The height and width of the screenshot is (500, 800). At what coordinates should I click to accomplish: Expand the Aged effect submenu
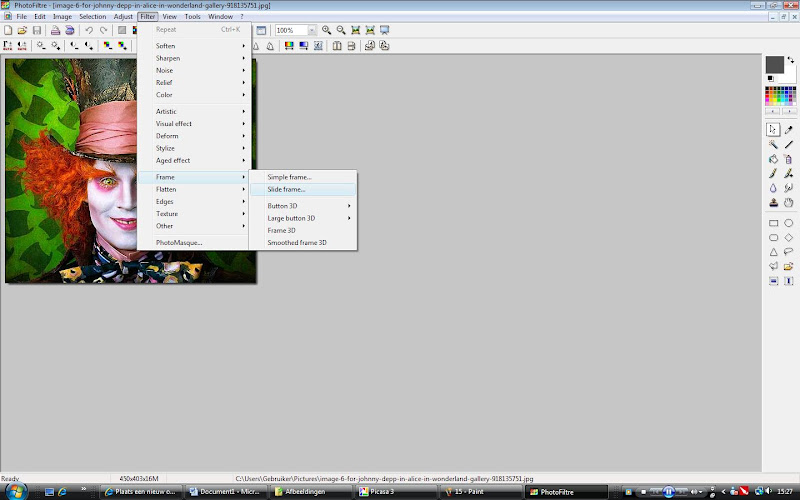coord(194,160)
